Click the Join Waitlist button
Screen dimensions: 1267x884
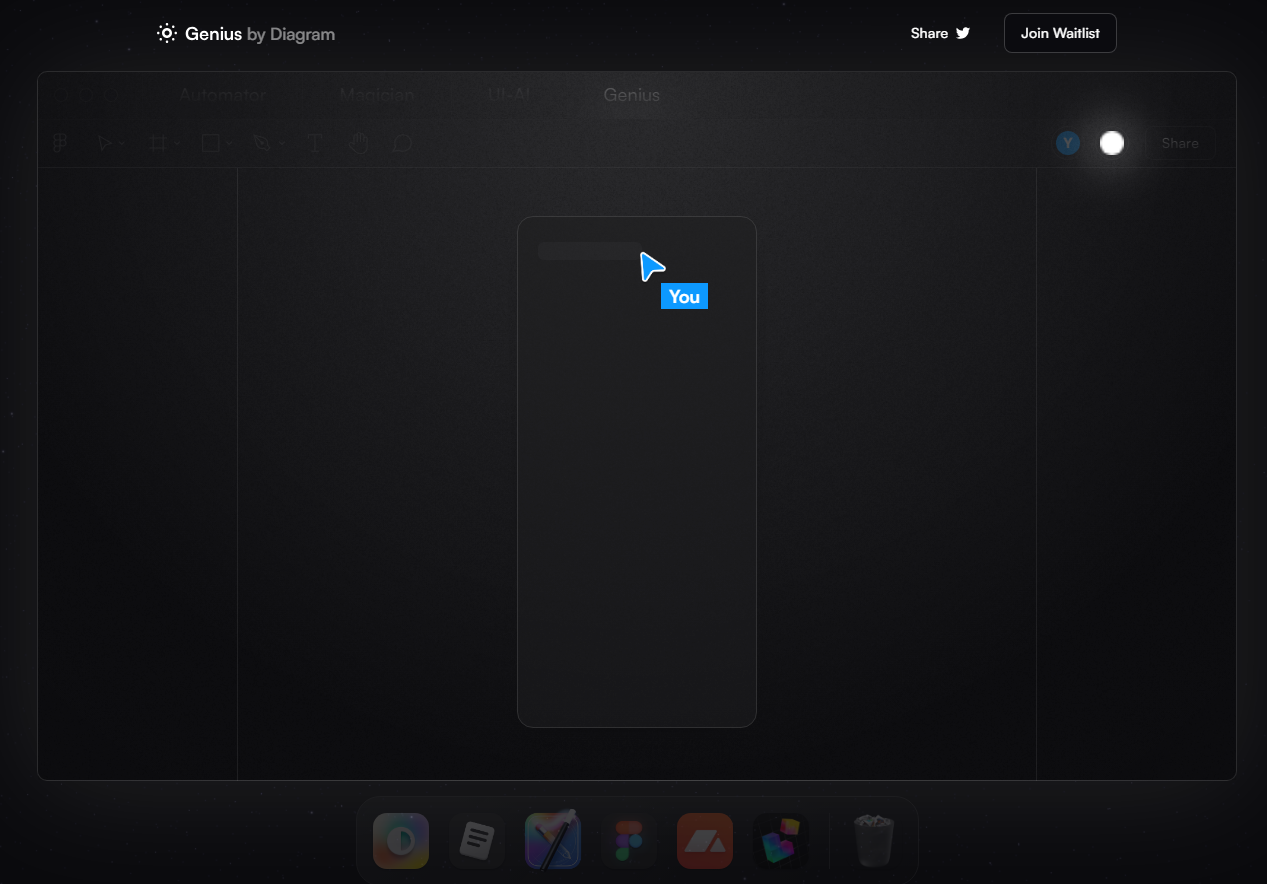[x=1060, y=33]
